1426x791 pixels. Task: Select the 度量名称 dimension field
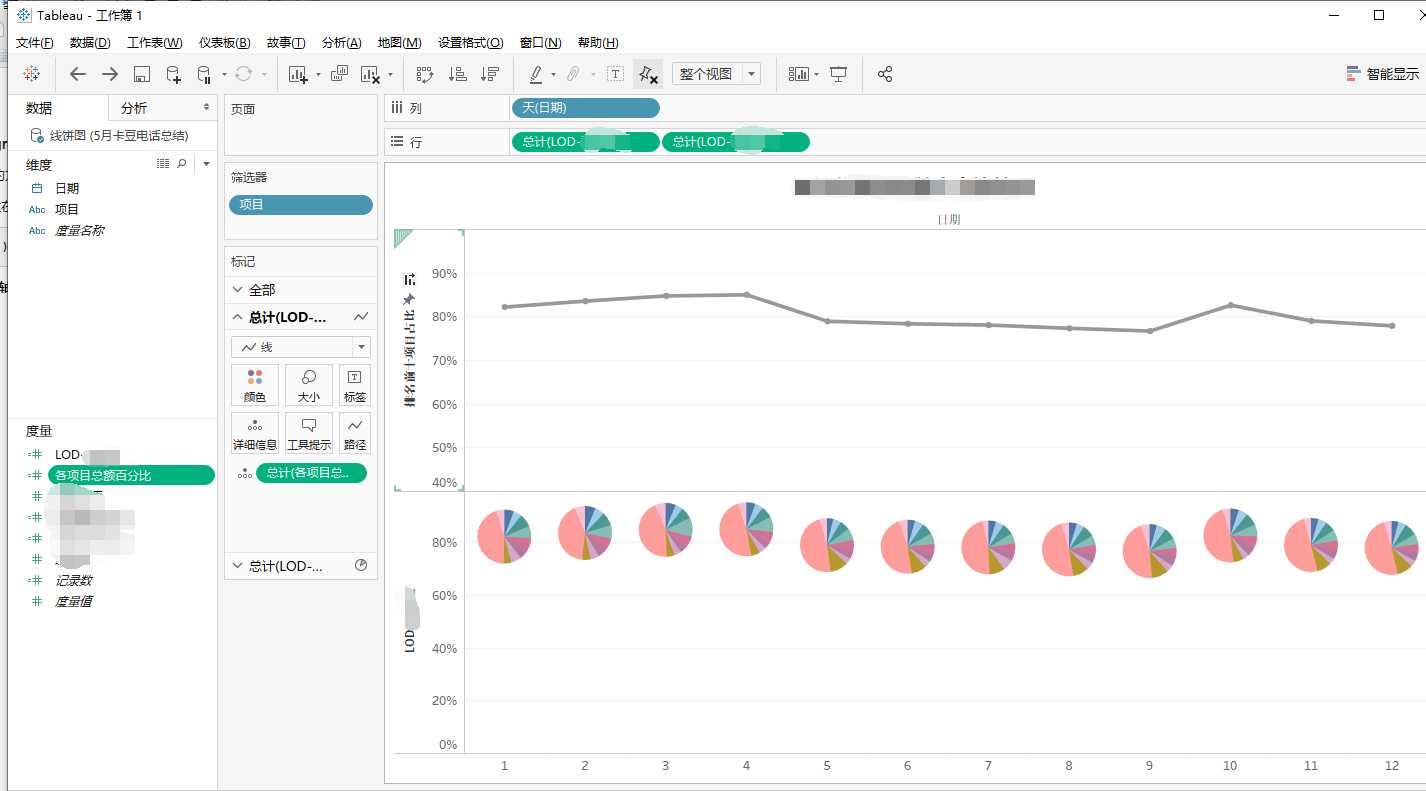[79, 230]
